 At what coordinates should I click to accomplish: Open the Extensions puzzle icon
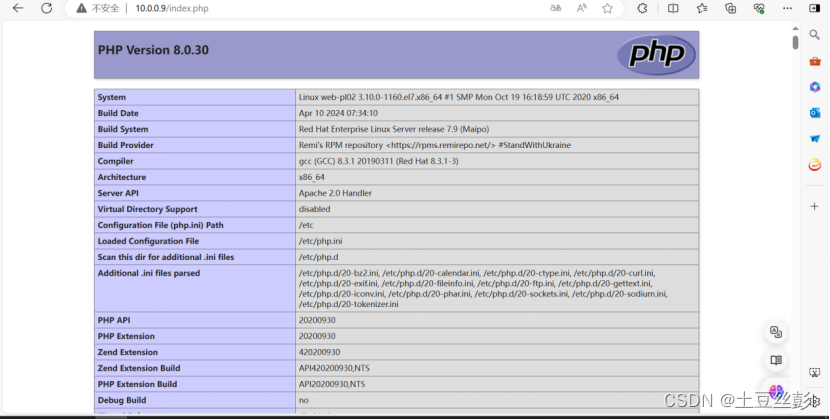point(642,8)
